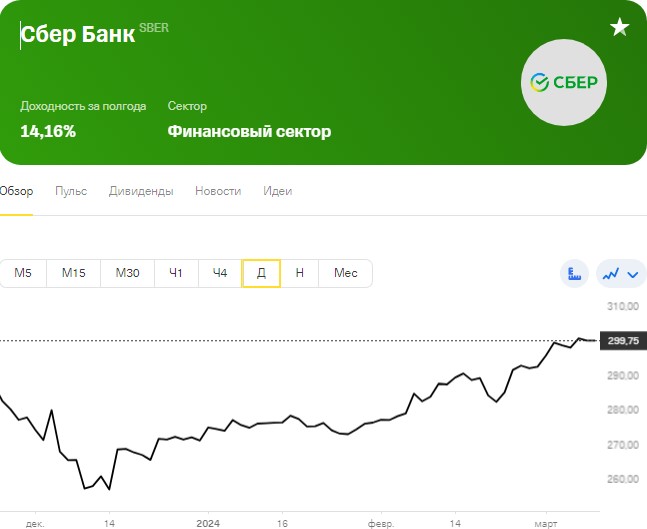Switch chart to Ч1 interval
This screenshot has width=647, height=529.
pyautogui.click(x=176, y=273)
